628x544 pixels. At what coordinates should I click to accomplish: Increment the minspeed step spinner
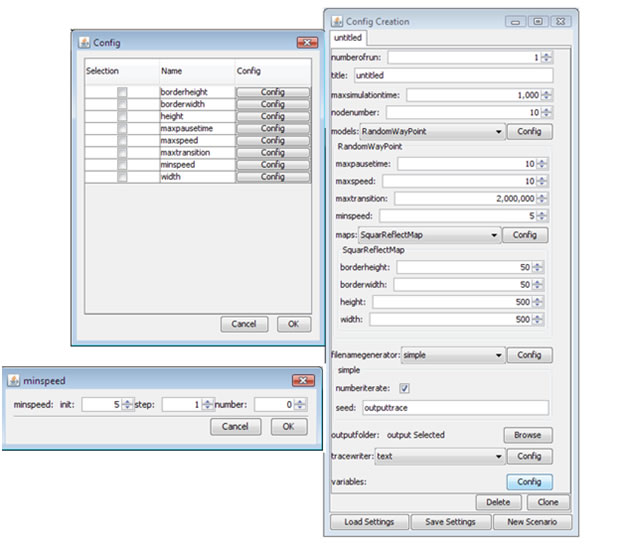click(x=207, y=401)
